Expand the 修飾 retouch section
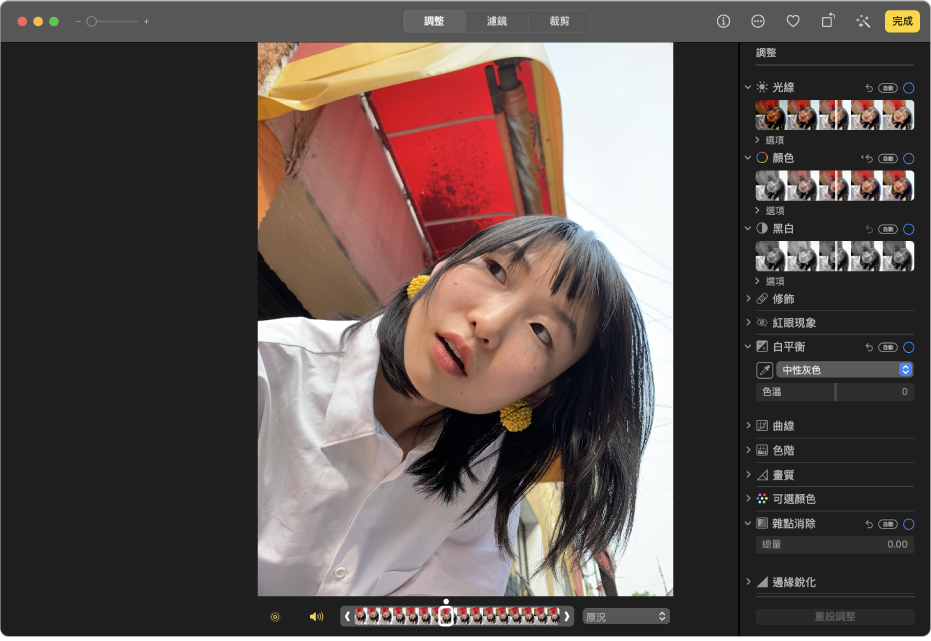 [748, 299]
